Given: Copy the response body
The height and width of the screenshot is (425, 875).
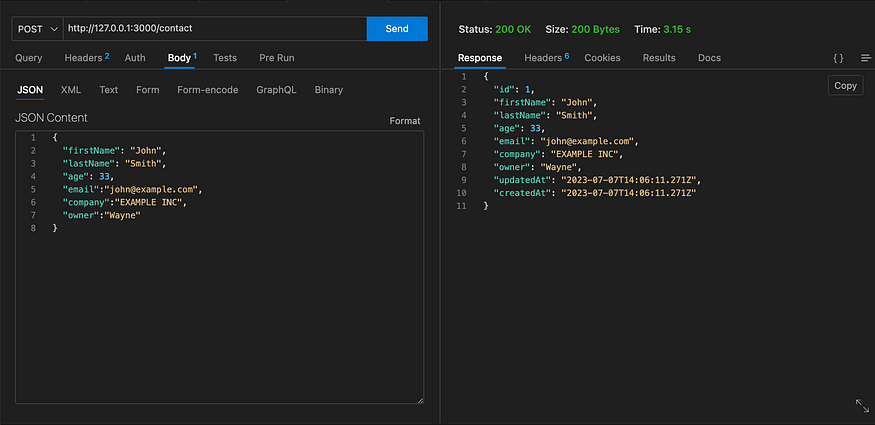Looking at the screenshot, I should click(x=845, y=85).
